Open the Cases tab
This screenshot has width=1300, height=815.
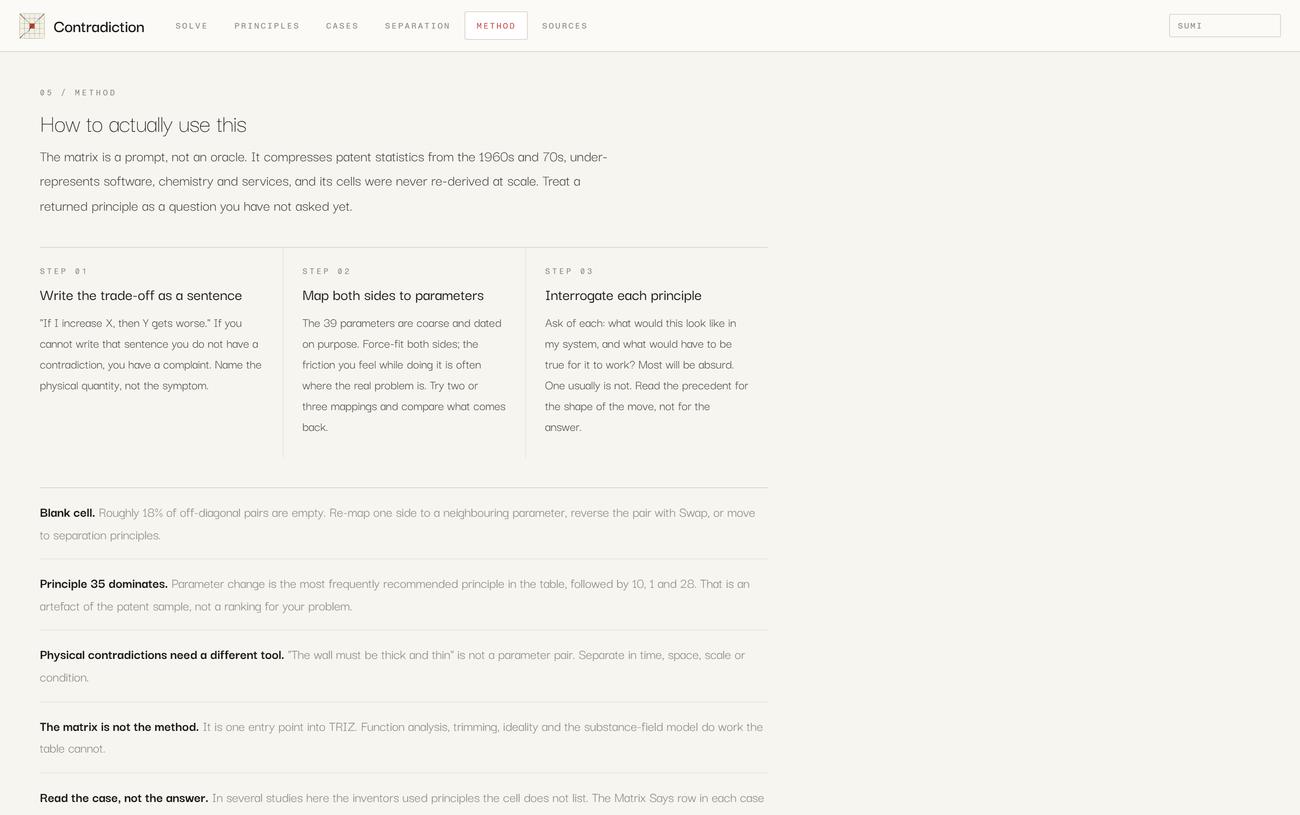coord(342,26)
